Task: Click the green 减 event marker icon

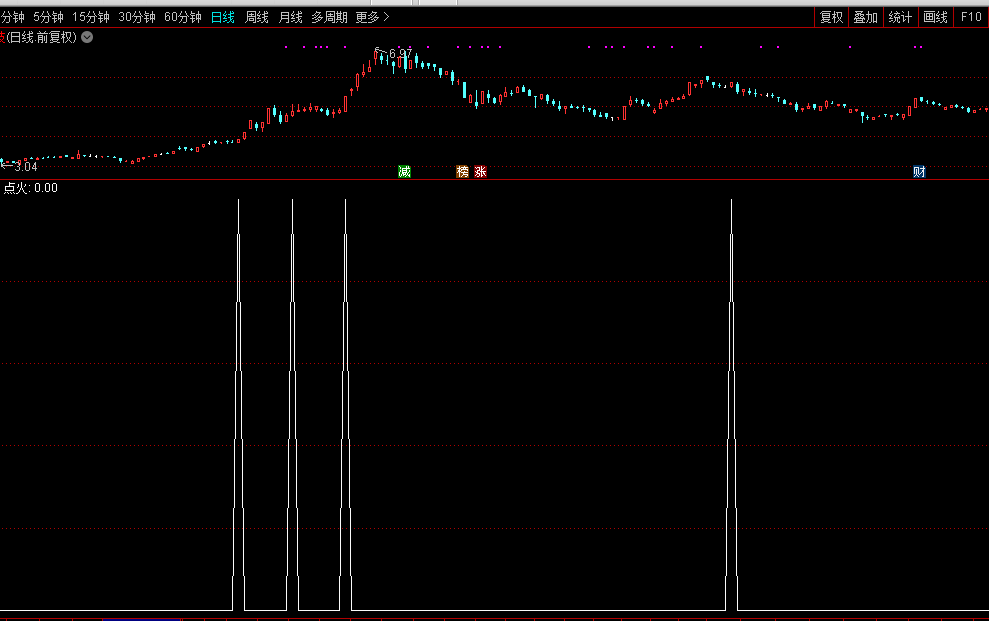Action: click(x=404, y=172)
